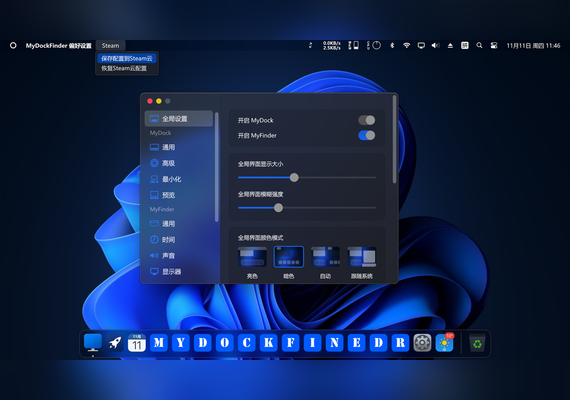Click the music note icon in the menu bar
The image size is (570, 400).
[x=310, y=45]
